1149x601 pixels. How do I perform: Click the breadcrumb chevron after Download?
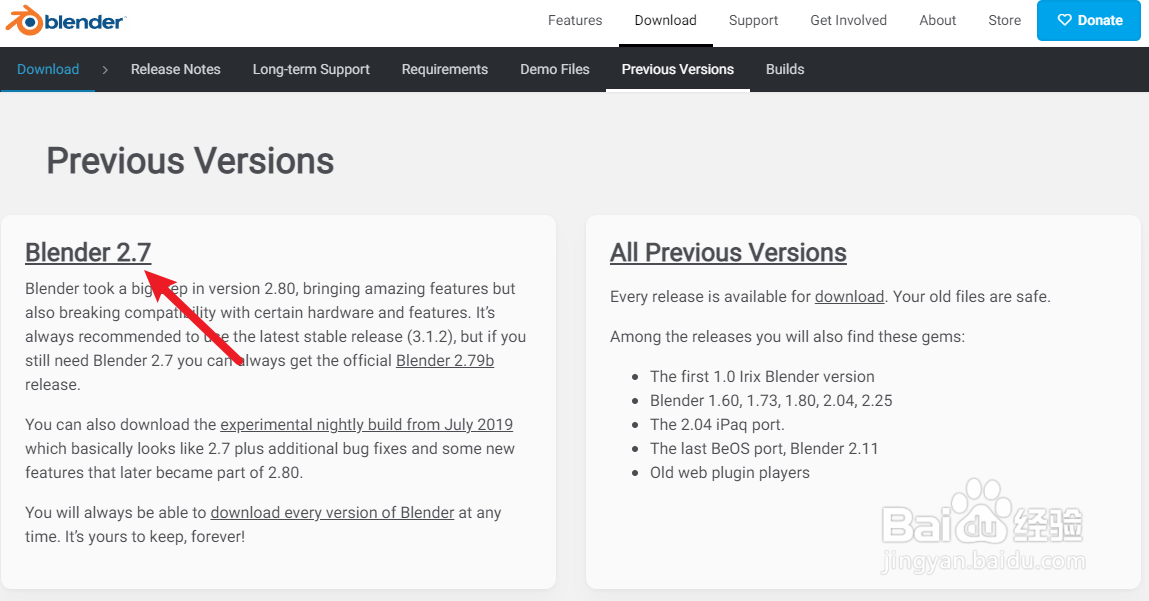click(x=105, y=70)
